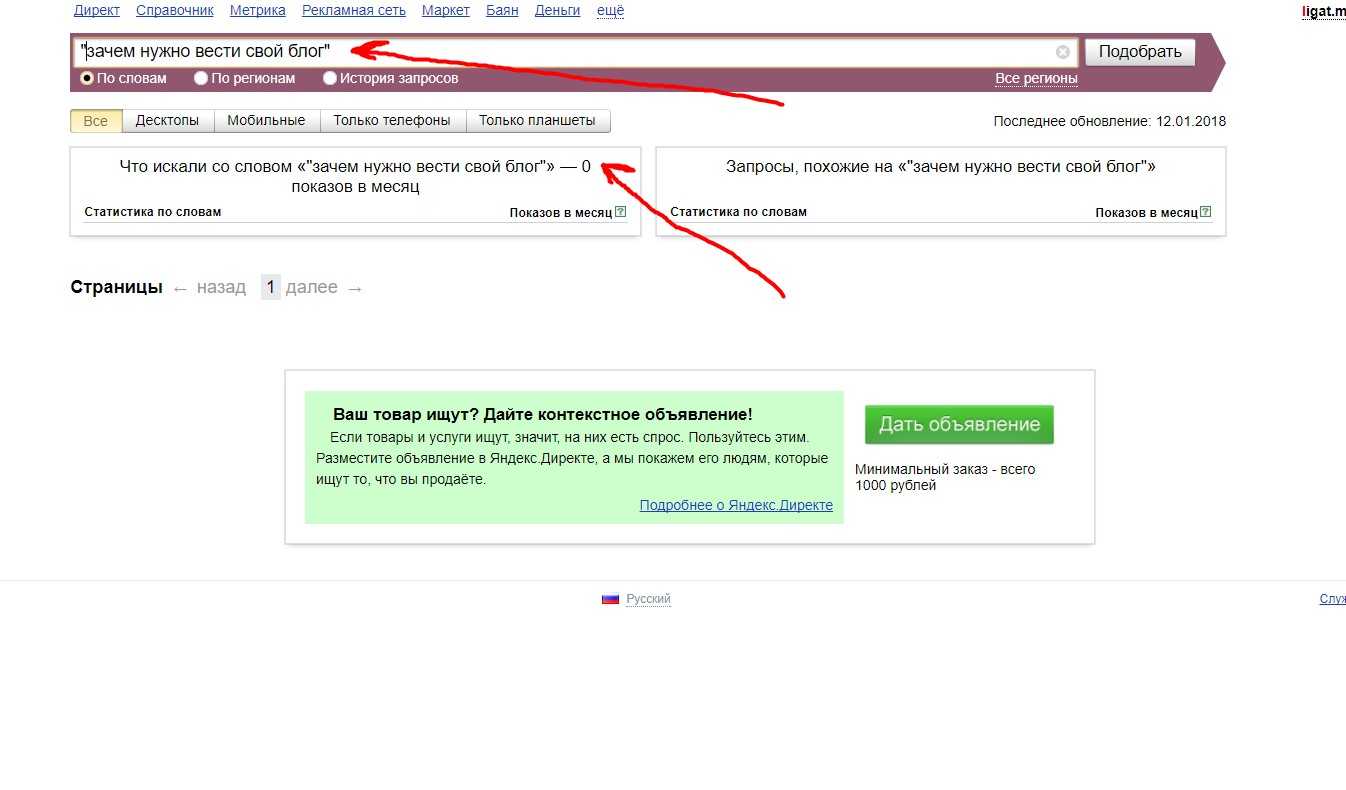This screenshot has height=790, width=1346.
Task: Open the Метрика link
Action: pyautogui.click(x=258, y=10)
